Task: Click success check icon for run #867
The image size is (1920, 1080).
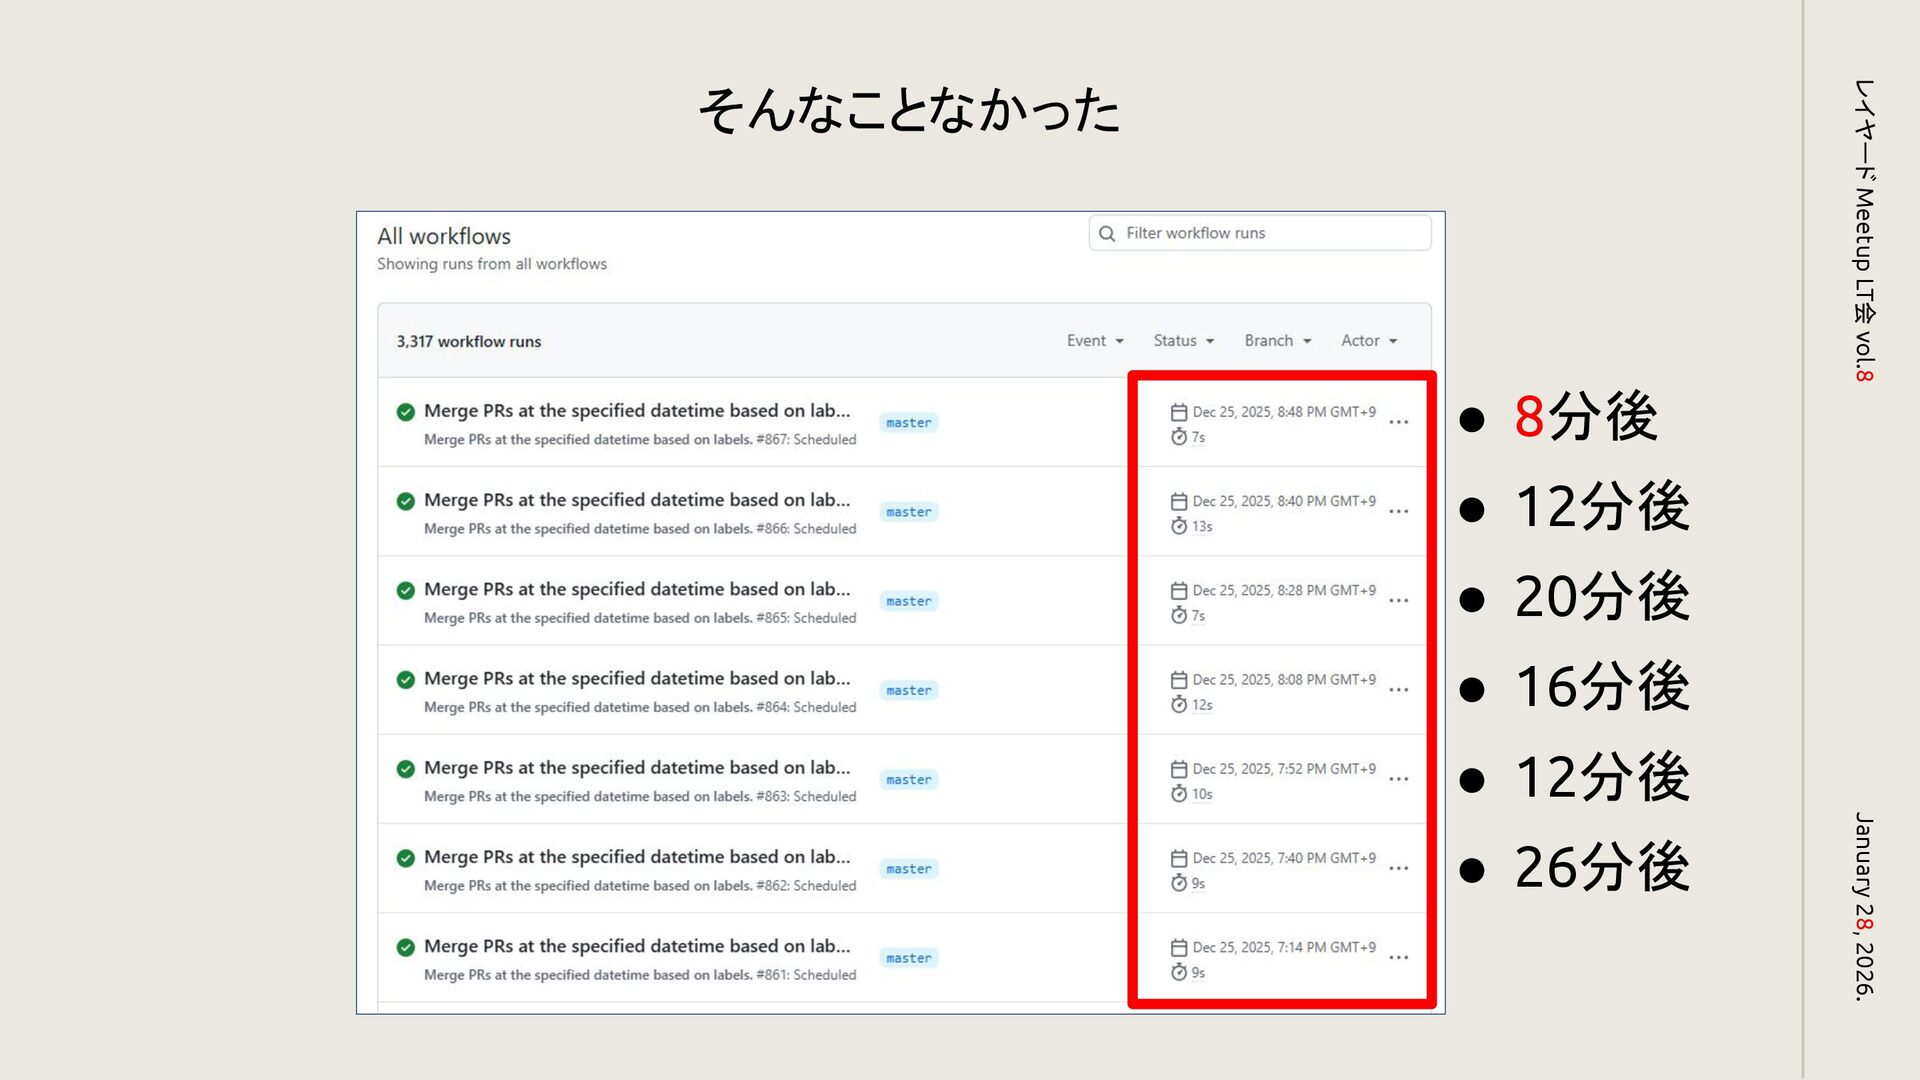Action: pyautogui.click(x=405, y=412)
